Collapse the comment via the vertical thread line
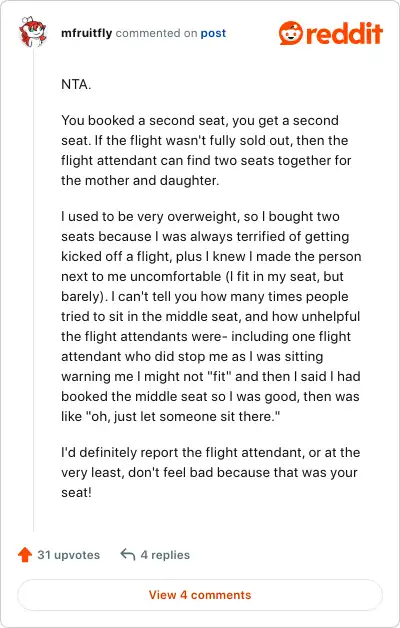400x628 pixels. pyautogui.click(x=33, y=290)
